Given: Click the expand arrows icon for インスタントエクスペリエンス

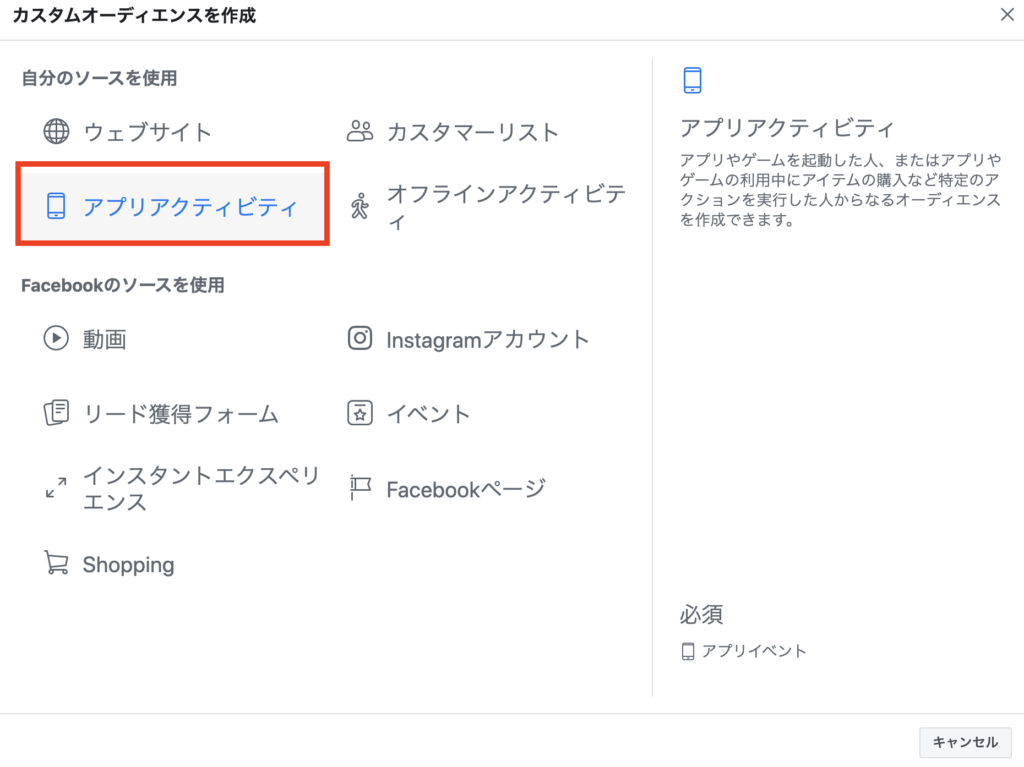Looking at the screenshot, I should pos(56,488).
